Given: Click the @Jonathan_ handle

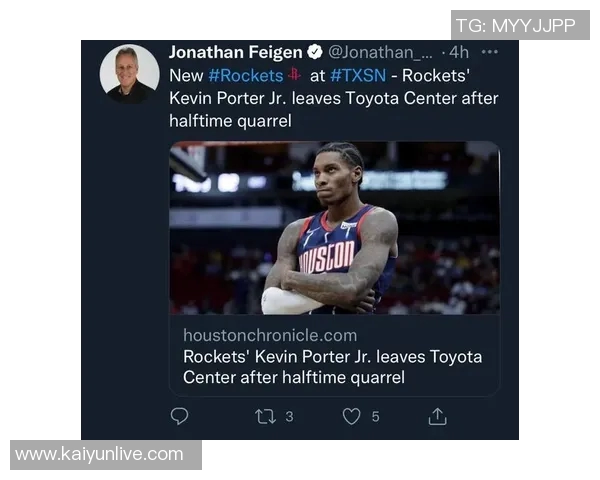Looking at the screenshot, I should (x=381, y=52).
